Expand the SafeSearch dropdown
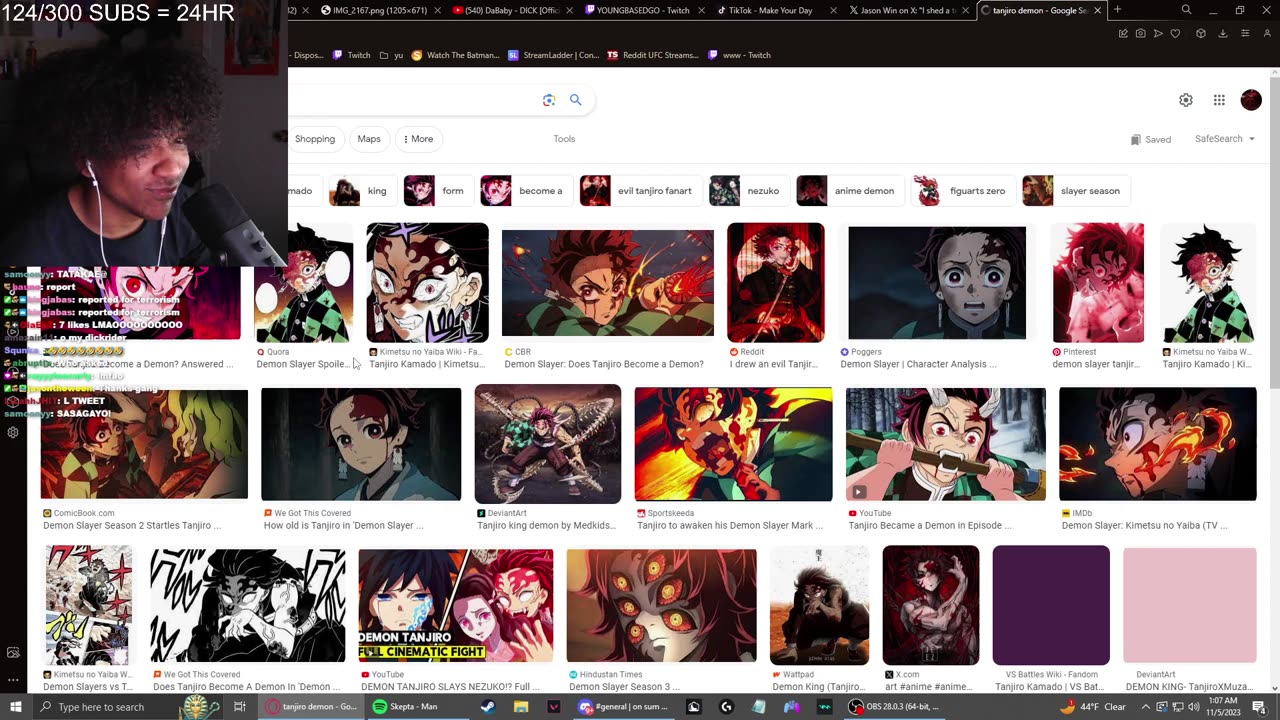This screenshot has height=720, width=1280. coord(1225,139)
